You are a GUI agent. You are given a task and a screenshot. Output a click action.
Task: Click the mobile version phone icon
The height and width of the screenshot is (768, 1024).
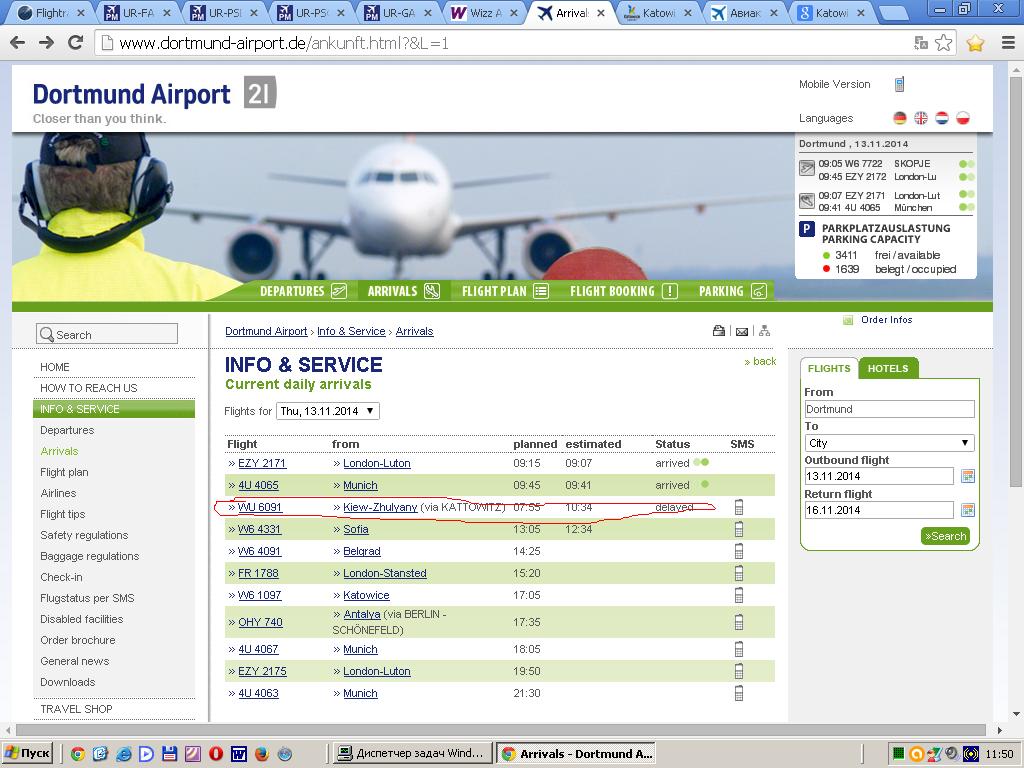pyautogui.click(x=899, y=85)
